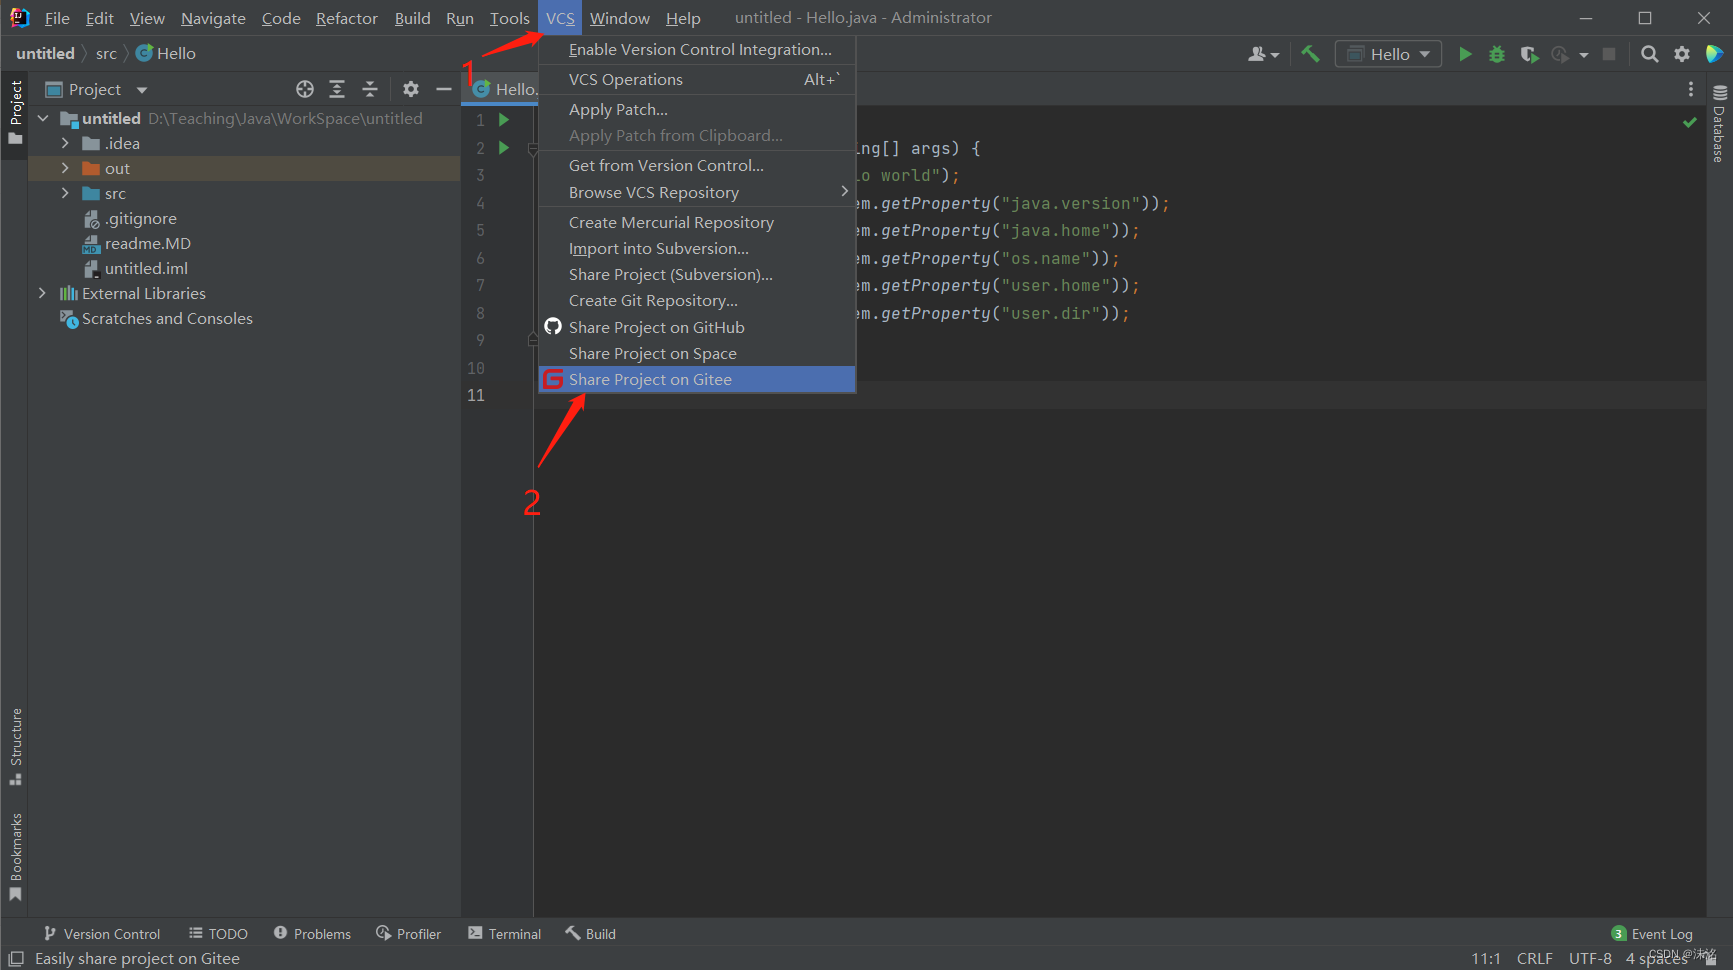The image size is (1733, 970).
Task: Open VCS Operations popup item
Action: 697,79
